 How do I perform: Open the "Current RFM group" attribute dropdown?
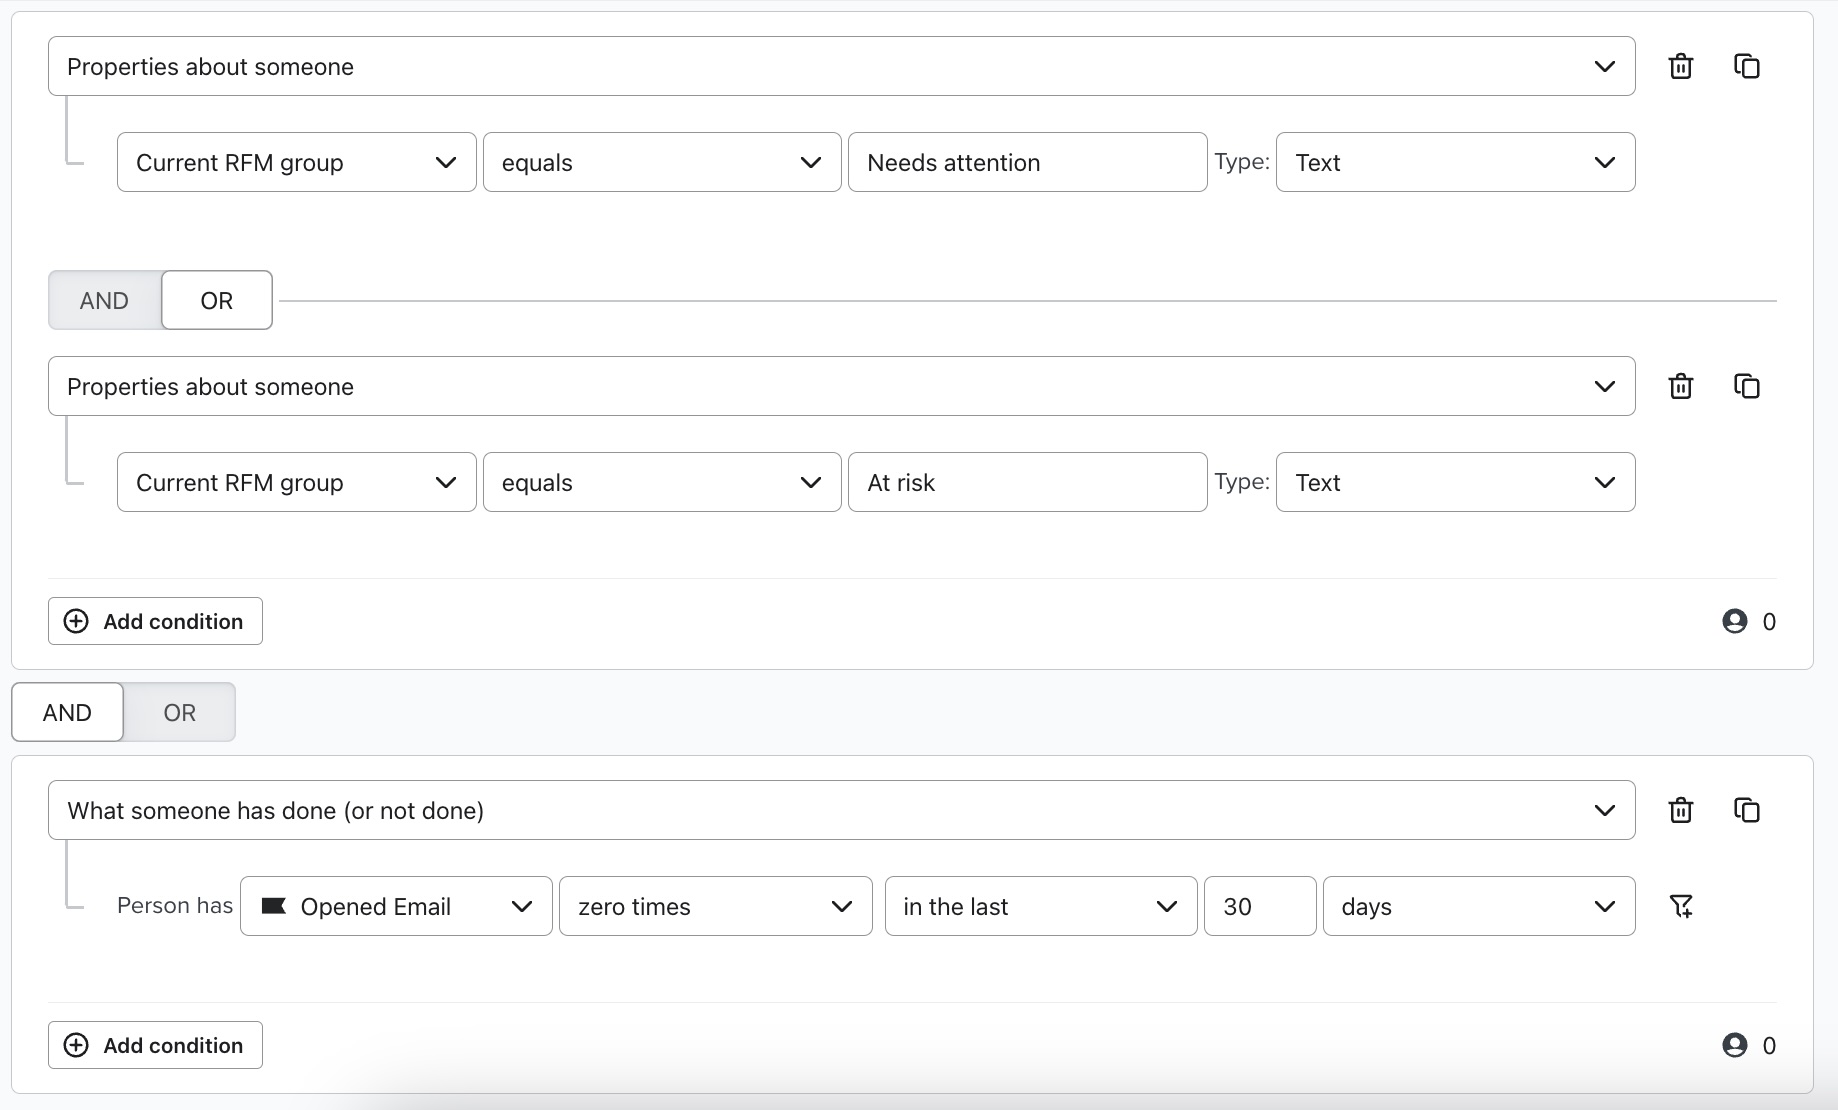pyautogui.click(x=295, y=161)
